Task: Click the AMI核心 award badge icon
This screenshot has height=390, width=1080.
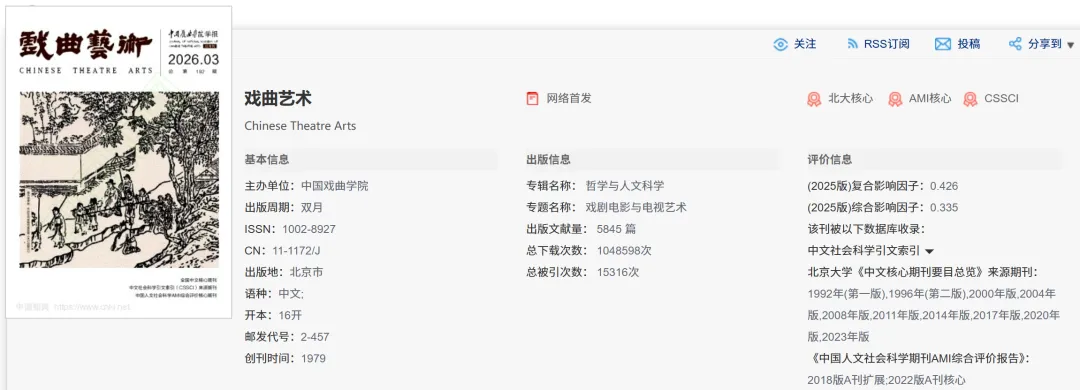Action: (895, 99)
